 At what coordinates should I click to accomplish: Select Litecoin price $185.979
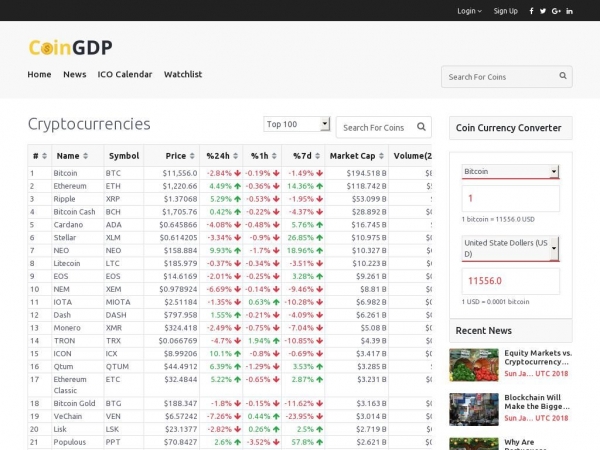[181, 263]
